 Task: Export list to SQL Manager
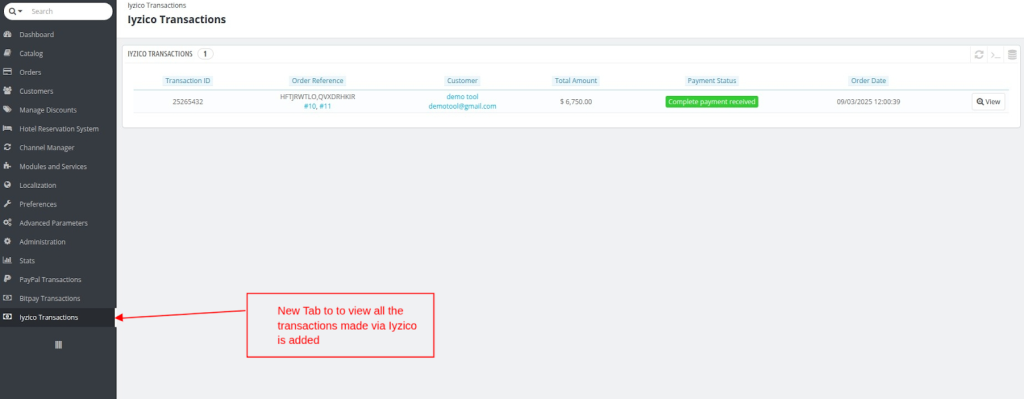[x=1012, y=55]
